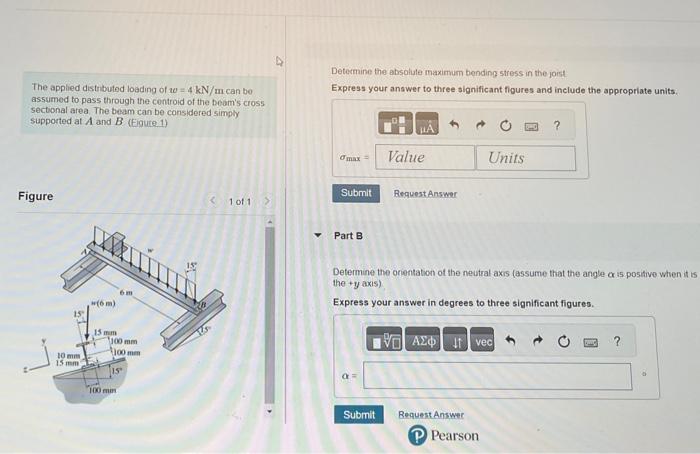Click the Units input field
The height and width of the screenshot is (454, 700).
(x=526, y=158)
